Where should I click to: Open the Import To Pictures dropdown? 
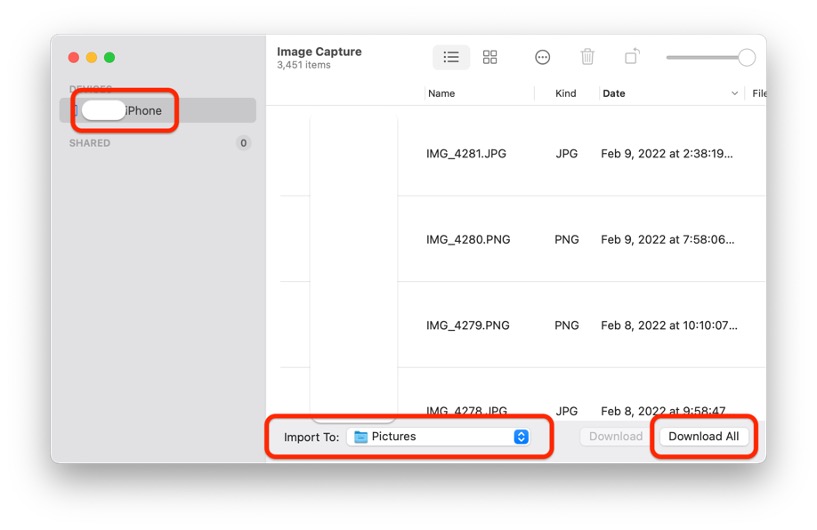coord(520,437)
